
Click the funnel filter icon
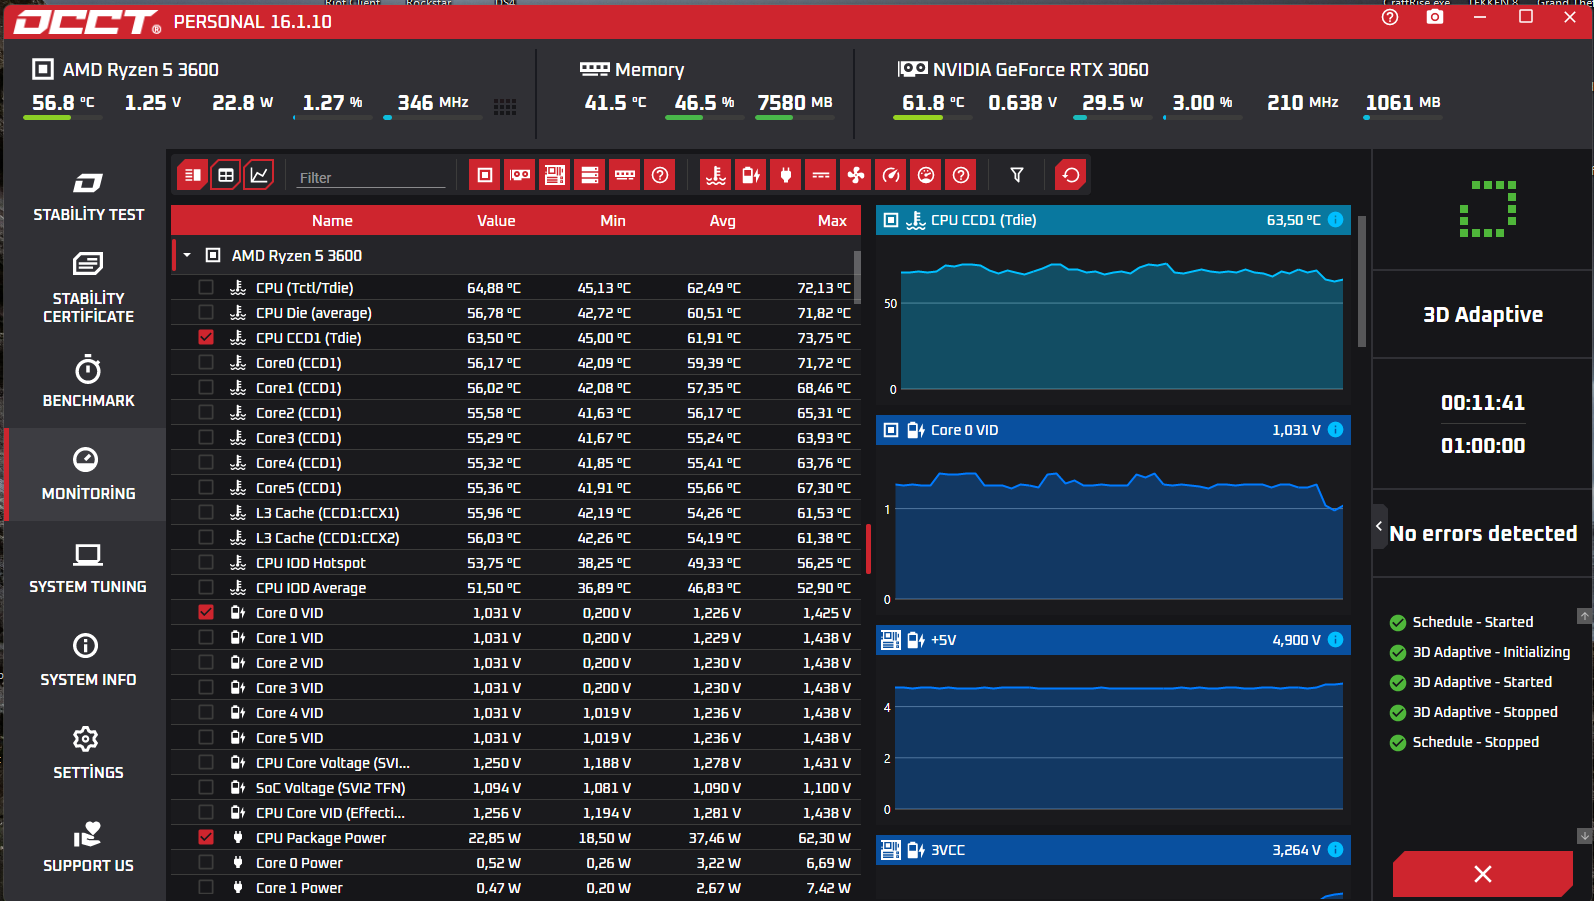(1017, 175)
